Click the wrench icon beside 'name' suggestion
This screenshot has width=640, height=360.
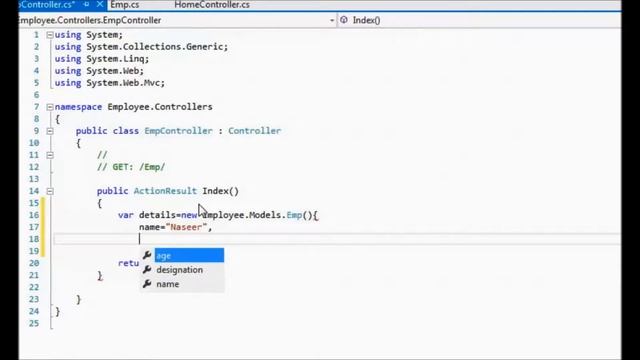tap(147, 284)
